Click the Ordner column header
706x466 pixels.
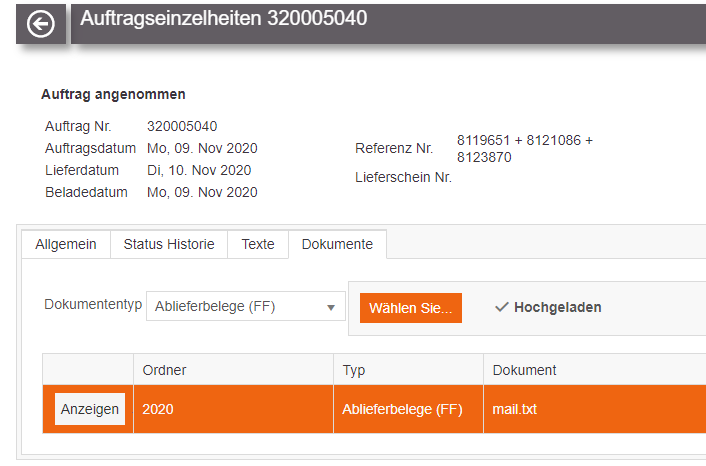click(x=165, y=370)
